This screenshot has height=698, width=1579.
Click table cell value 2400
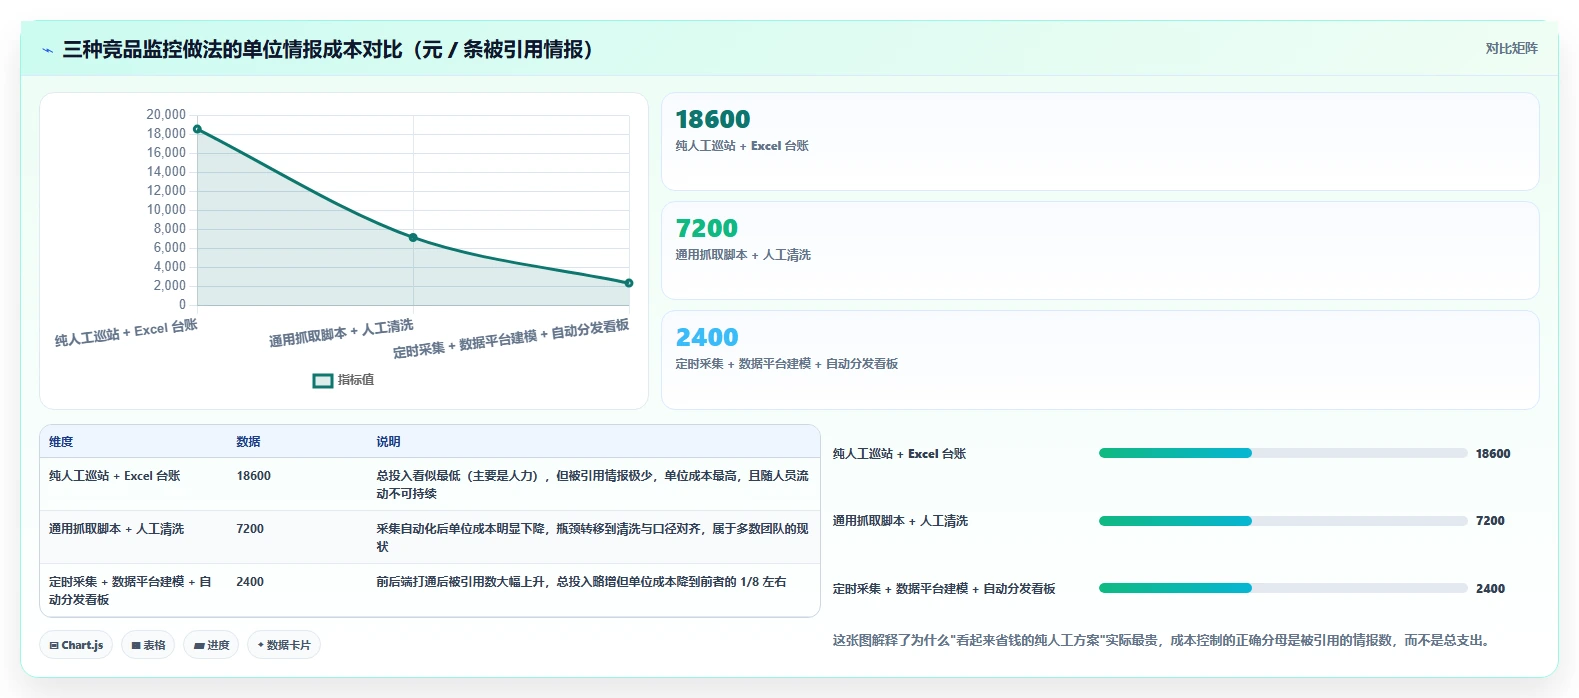[x=250, y=582]
